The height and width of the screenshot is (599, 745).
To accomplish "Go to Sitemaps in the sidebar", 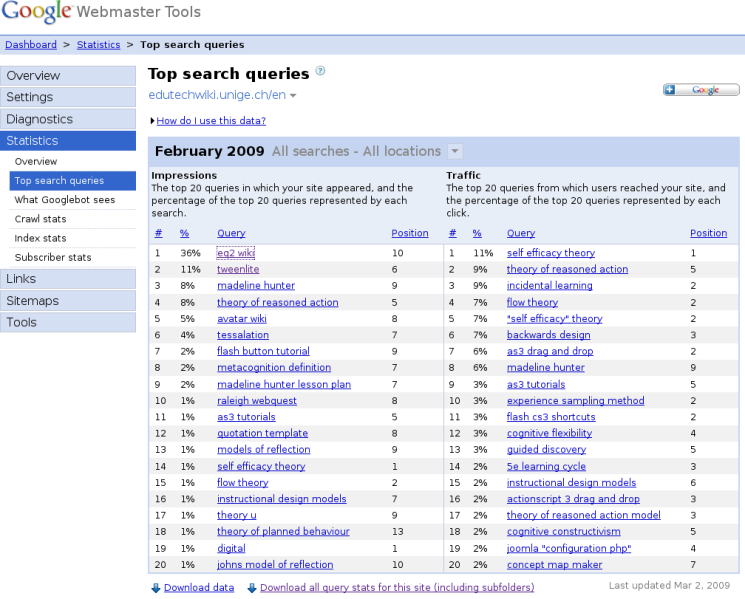I will [68, 301].
